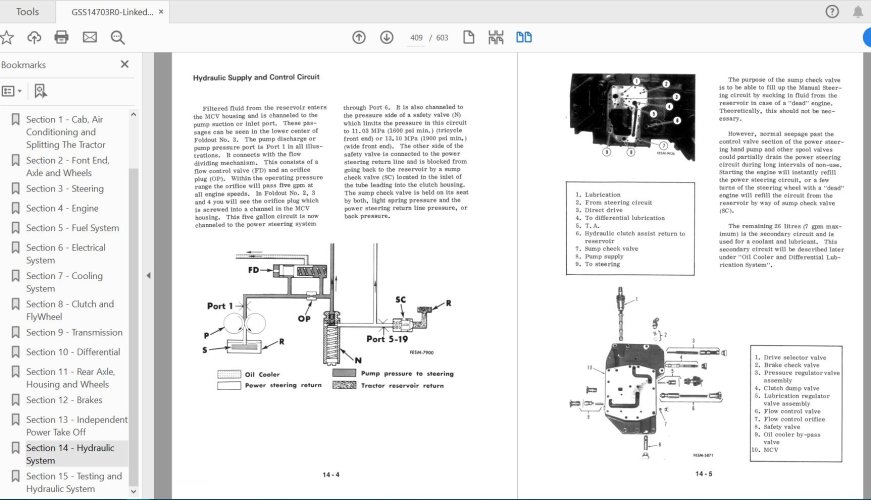Click the find text magnifier icon
The image size is (871, 500).
click(118, 37)
